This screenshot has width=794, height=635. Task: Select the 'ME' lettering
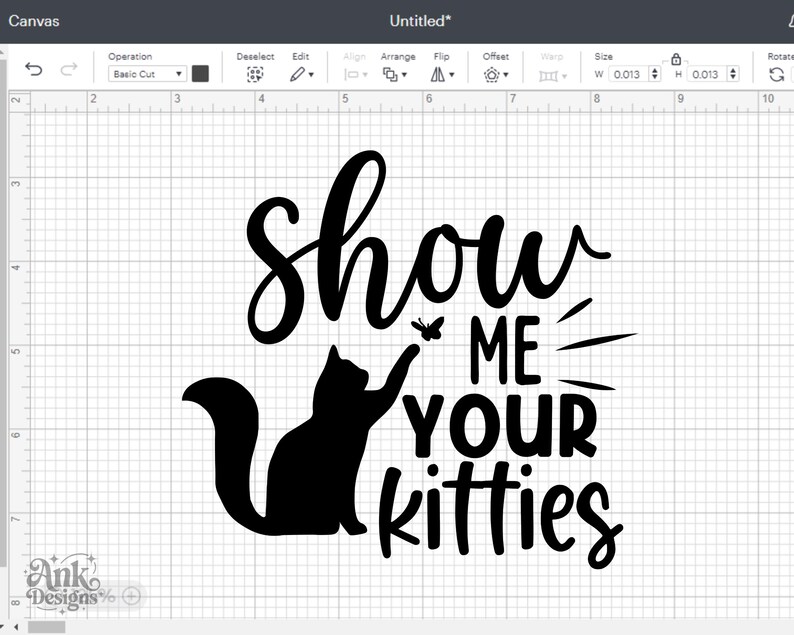point(504,350)
